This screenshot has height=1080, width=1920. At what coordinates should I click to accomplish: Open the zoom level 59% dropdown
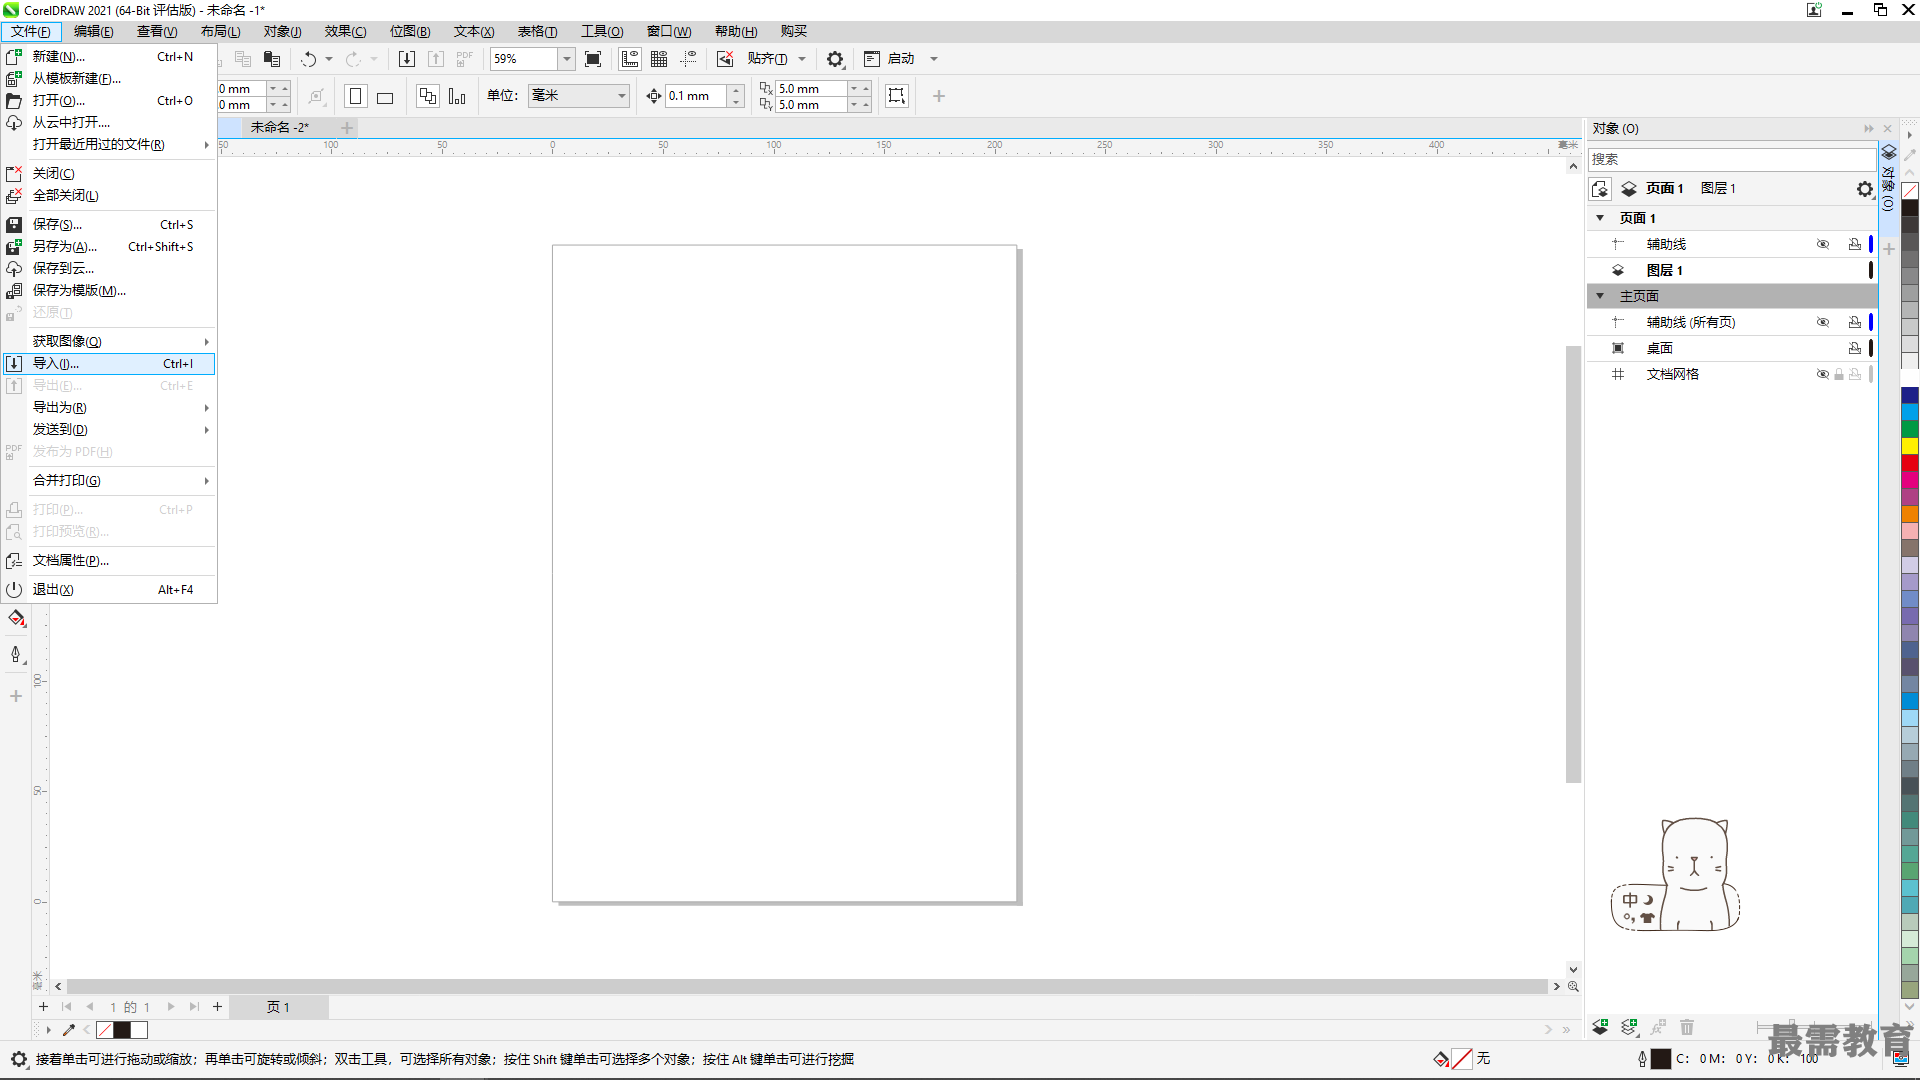pyautogui.click(x=566, y=59)
